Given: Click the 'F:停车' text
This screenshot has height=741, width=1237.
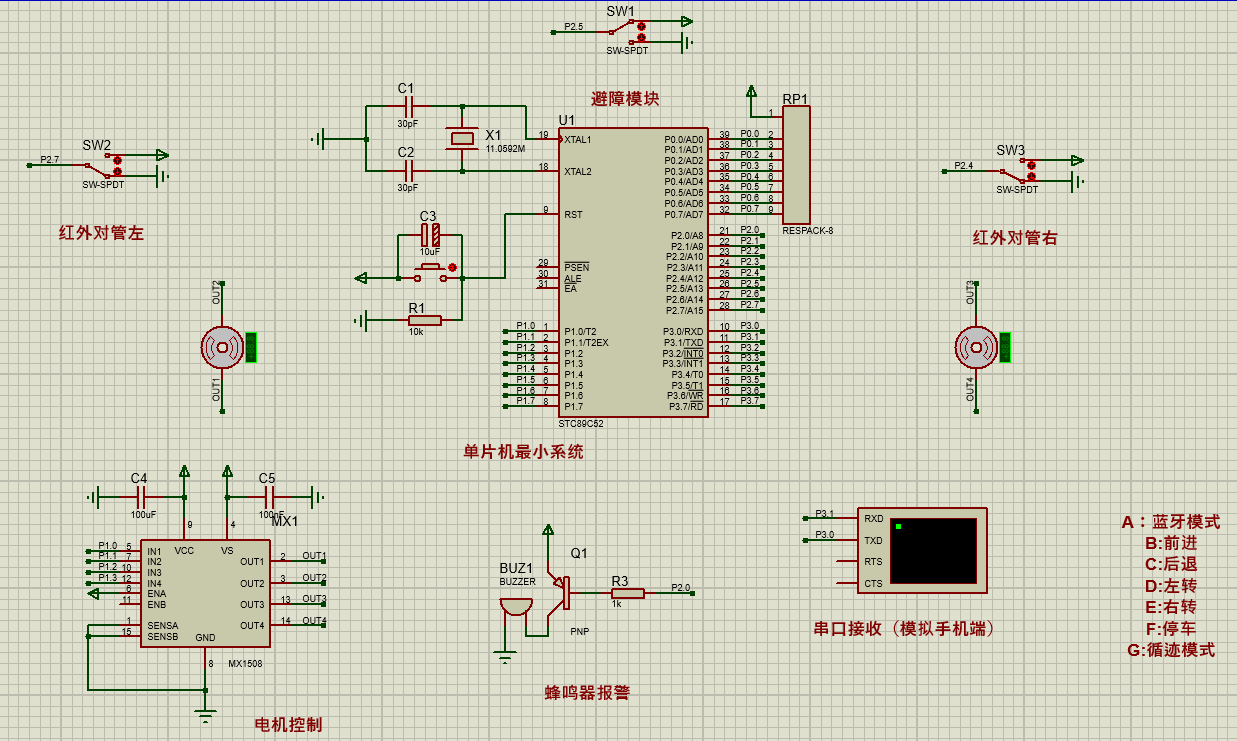Looking at the screenshot, I should [1171, 629].
